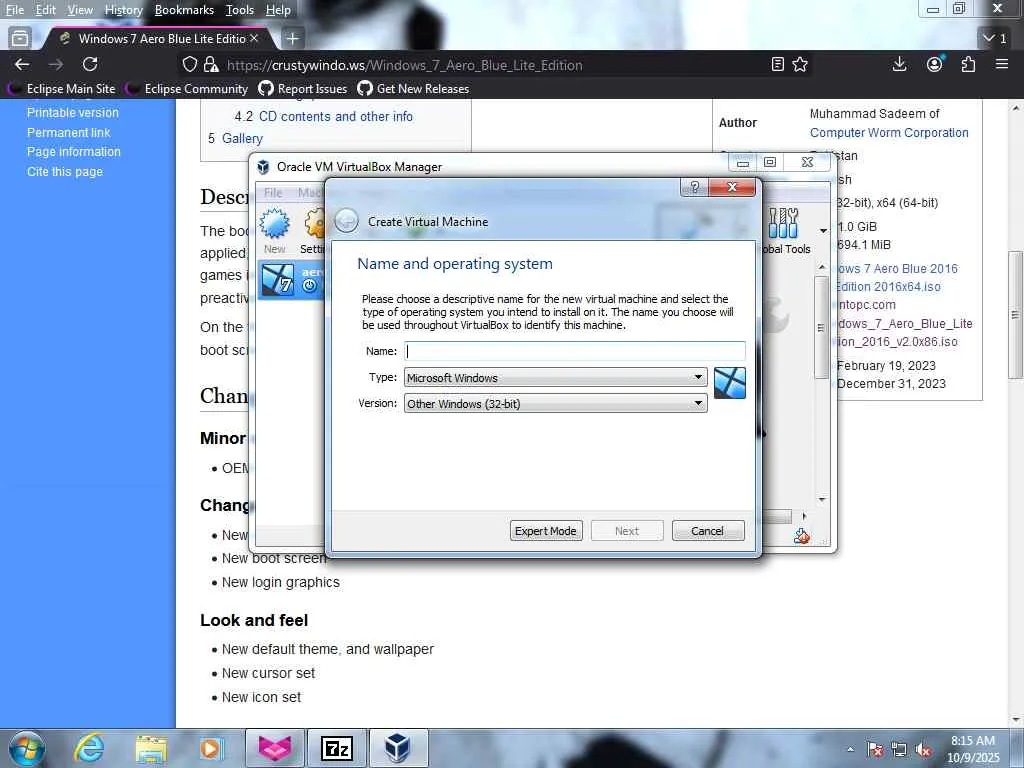The width and height of the screenshot is (1024, 768).
Task: Click Permanent link in sidebar
Action: pos(69,133)
